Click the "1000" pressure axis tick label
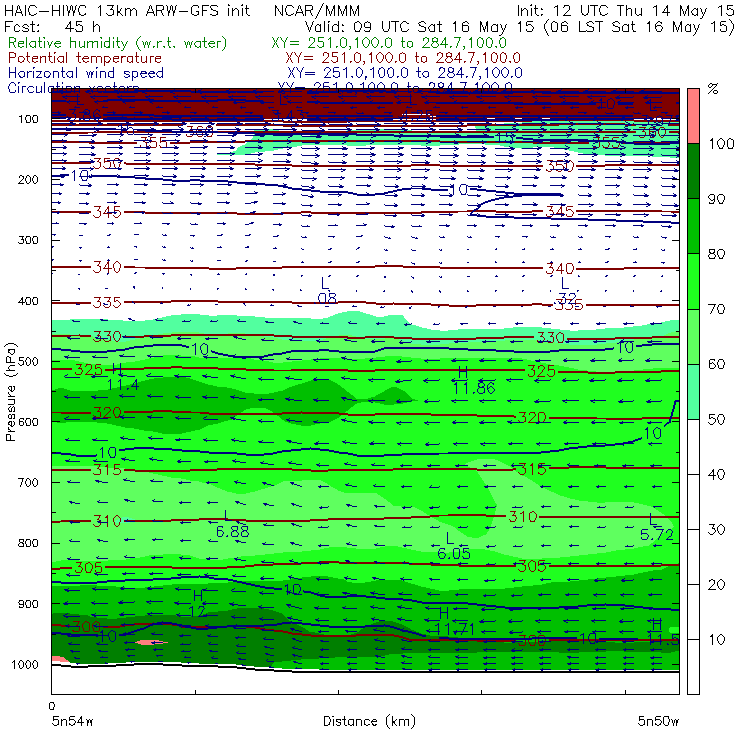The height and width of the screenshot is (740, 740). tap(25, 664)
